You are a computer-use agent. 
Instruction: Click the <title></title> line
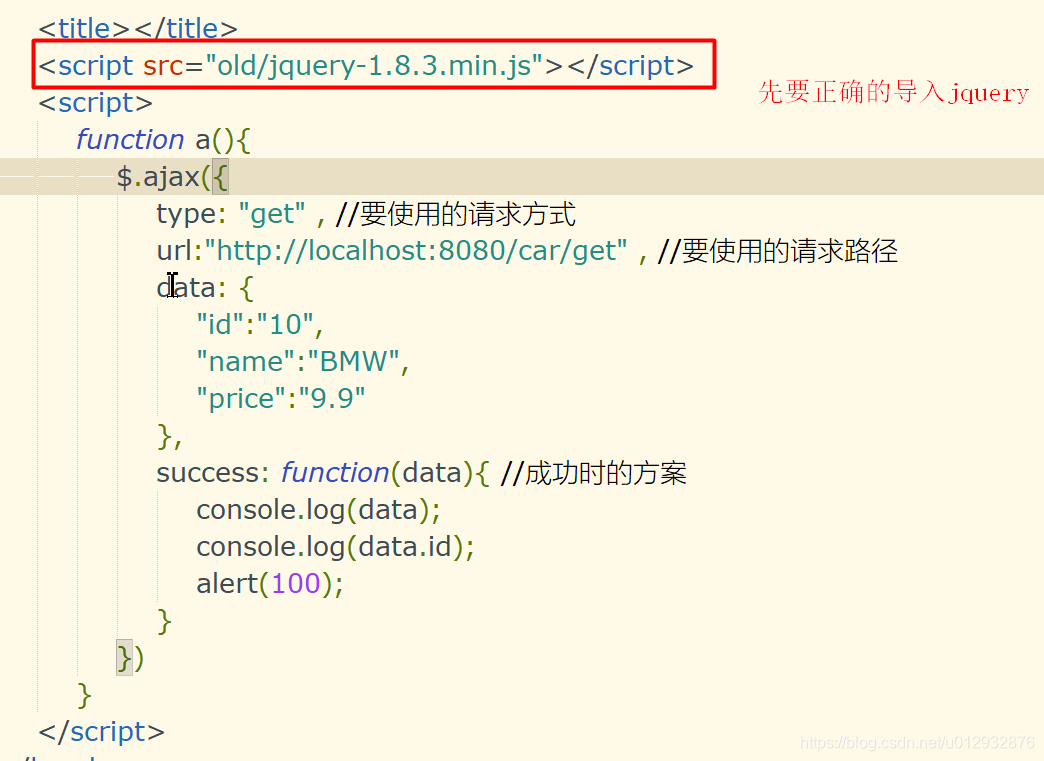click(138, 29)
